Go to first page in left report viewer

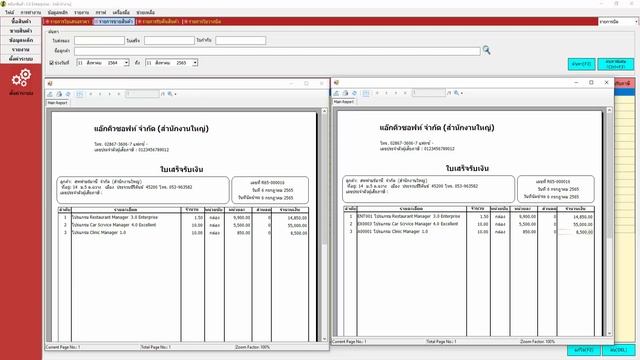click(x=91, y=94)
